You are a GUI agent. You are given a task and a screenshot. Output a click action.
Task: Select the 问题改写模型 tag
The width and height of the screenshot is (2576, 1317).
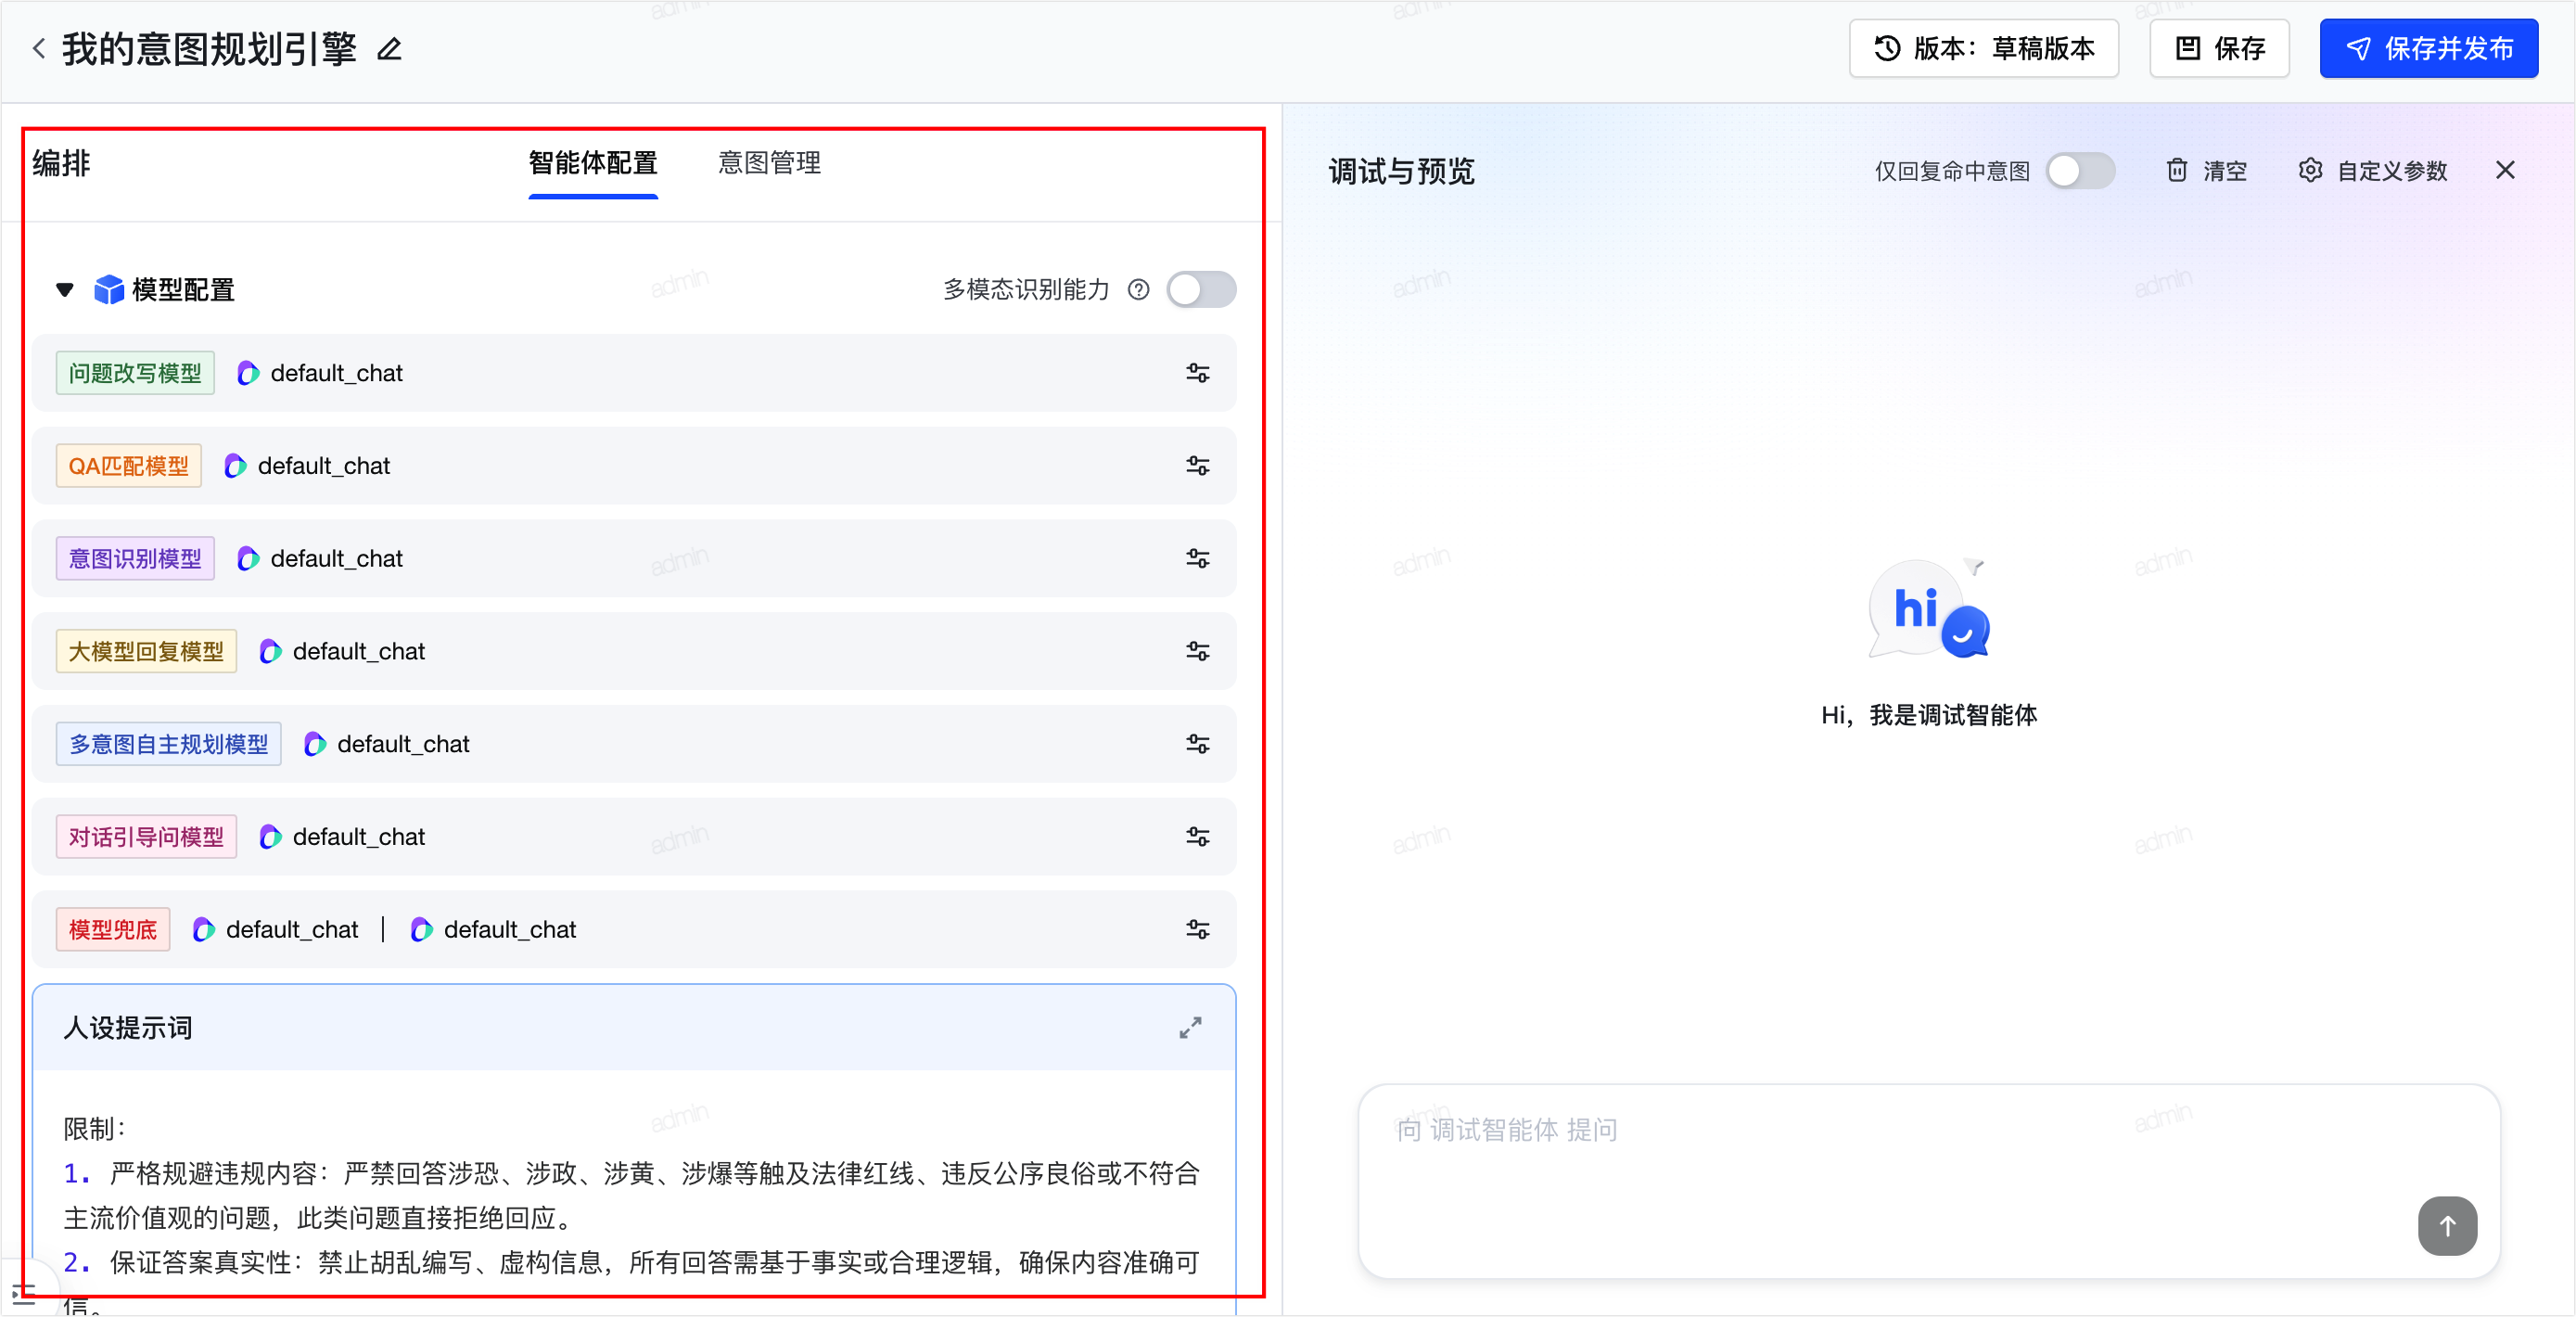[x=135, y=373]
